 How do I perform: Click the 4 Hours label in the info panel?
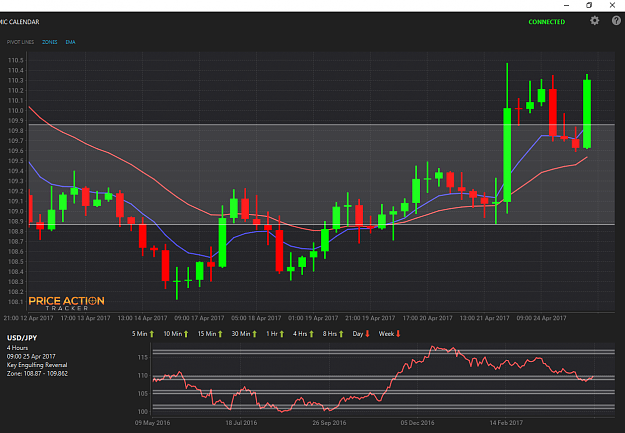pos(17,348)
